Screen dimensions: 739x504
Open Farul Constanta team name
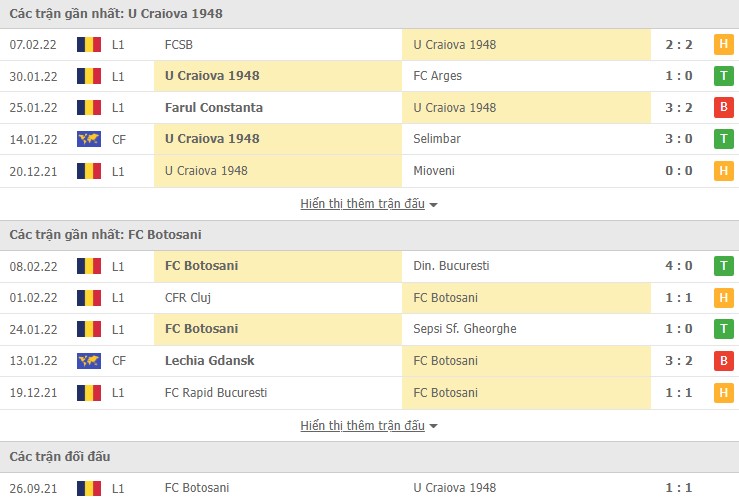[213, 107]
